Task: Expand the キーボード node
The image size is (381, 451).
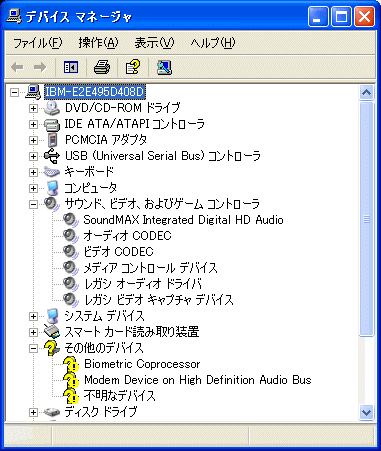Action: coord(33,172)
